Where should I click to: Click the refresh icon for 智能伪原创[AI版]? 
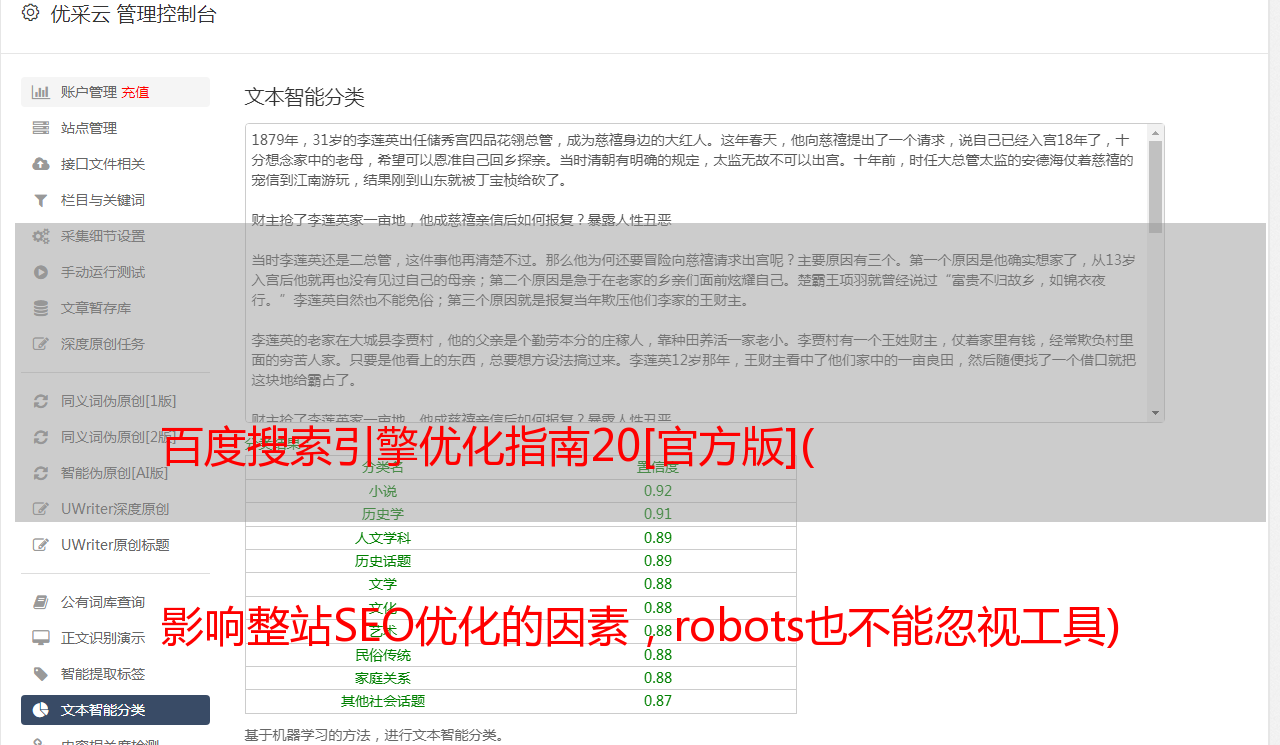40,473
